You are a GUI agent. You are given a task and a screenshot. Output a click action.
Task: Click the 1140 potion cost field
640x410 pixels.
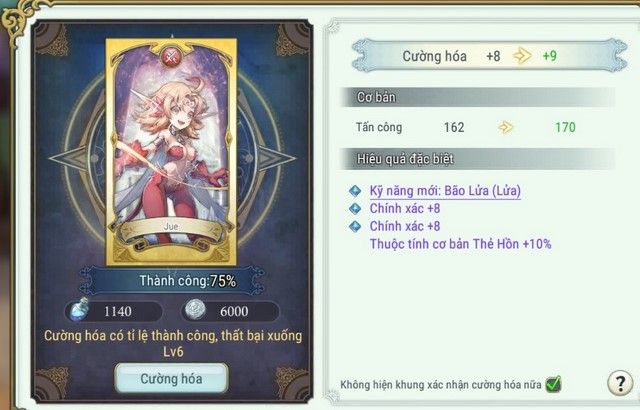point(113,311)
